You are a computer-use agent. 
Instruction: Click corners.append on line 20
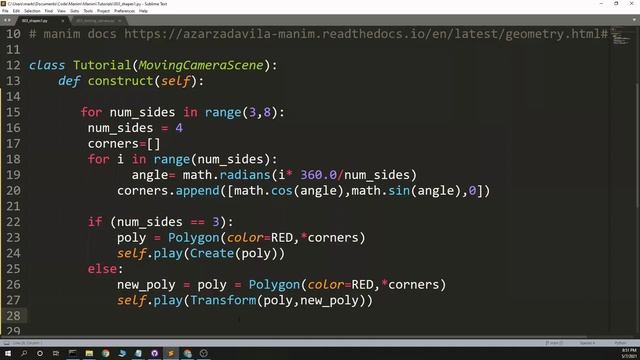click(x=168, y=191)
